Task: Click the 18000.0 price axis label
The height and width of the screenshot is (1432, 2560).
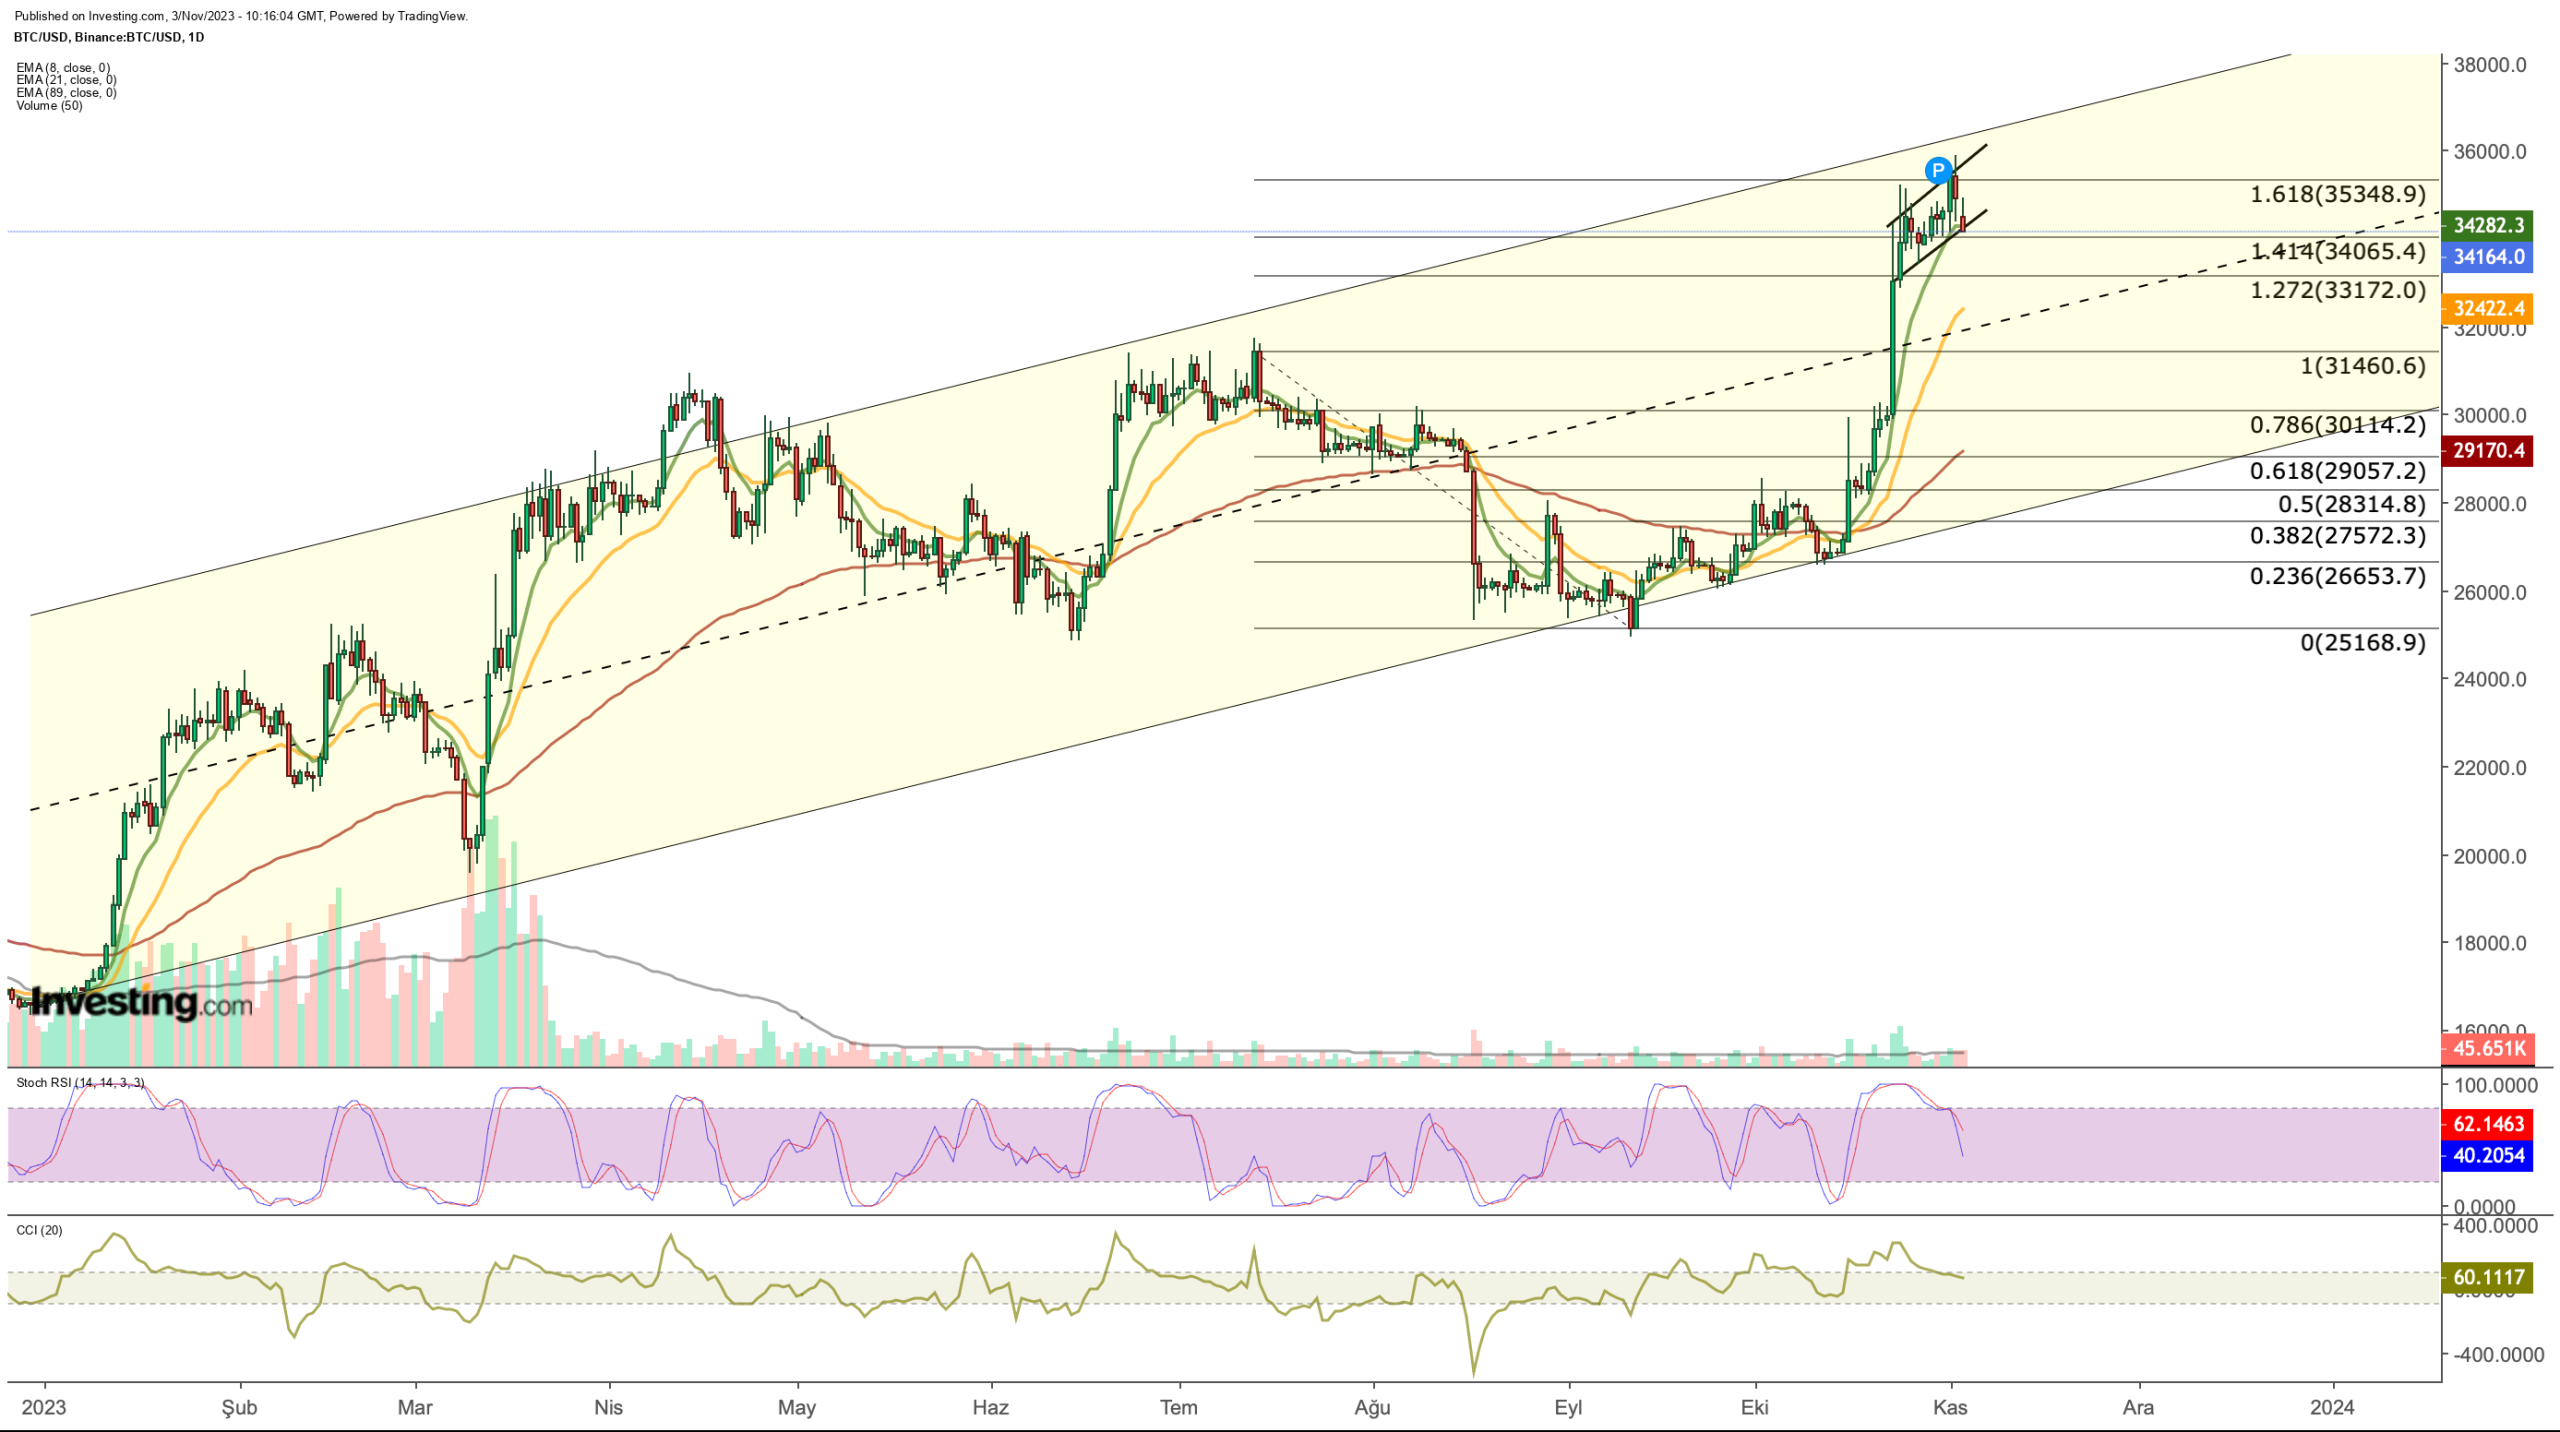Action: pyautogui.click(x=2489, y=943)
